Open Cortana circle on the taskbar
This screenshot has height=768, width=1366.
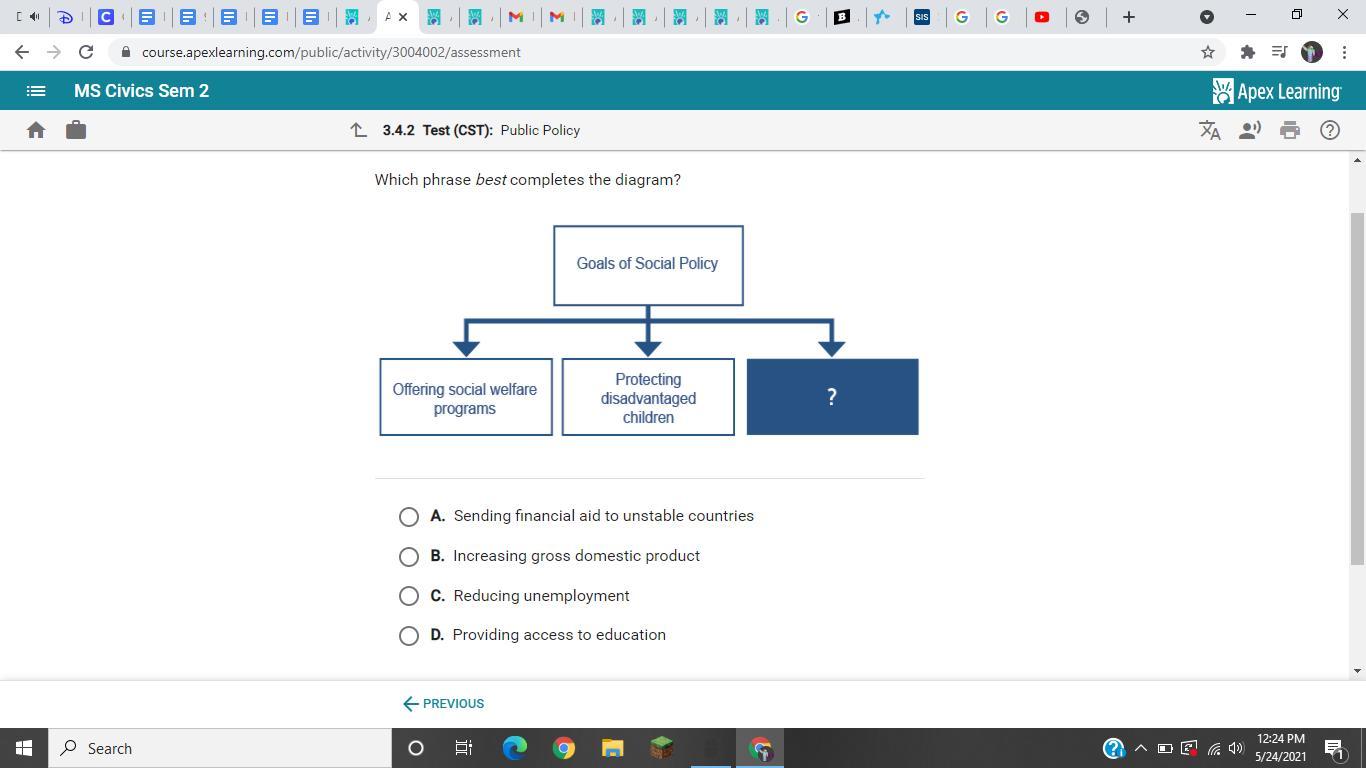coord(416,748)
